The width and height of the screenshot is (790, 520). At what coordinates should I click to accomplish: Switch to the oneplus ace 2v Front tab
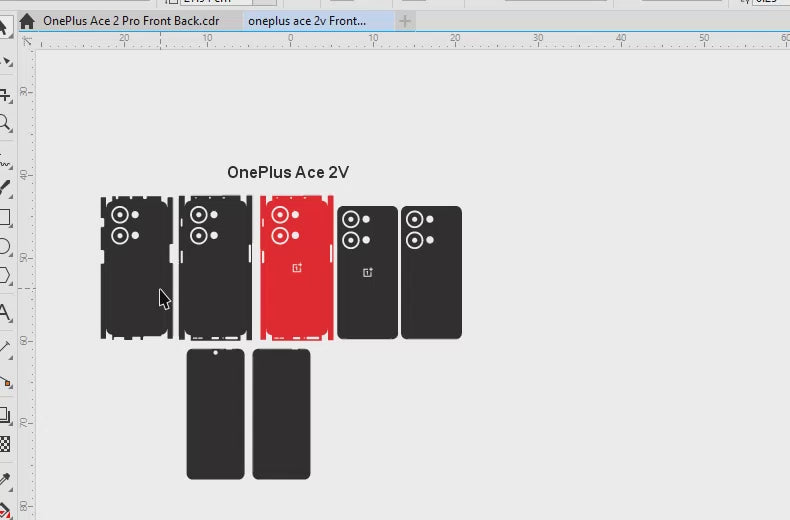pos(307,21)
